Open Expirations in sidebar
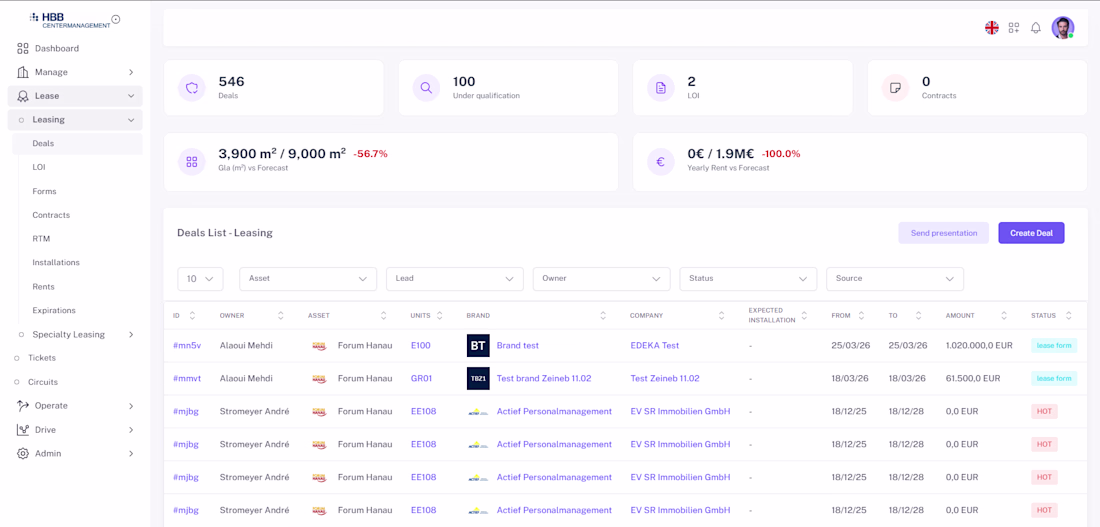The height and width of the screenshot is (527, 1100). pyautogui.click(x=54, y=310)
